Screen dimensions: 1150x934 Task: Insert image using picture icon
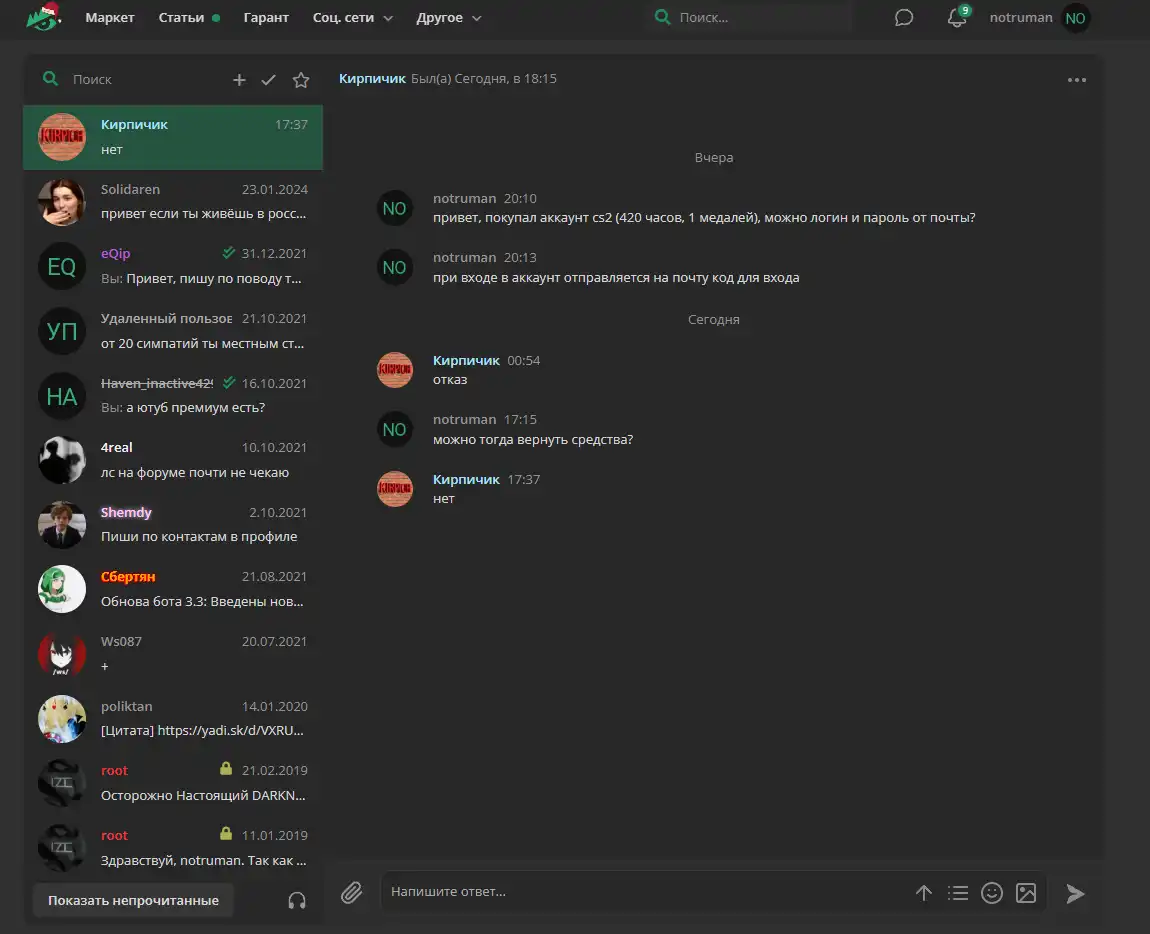(1025, 893)
